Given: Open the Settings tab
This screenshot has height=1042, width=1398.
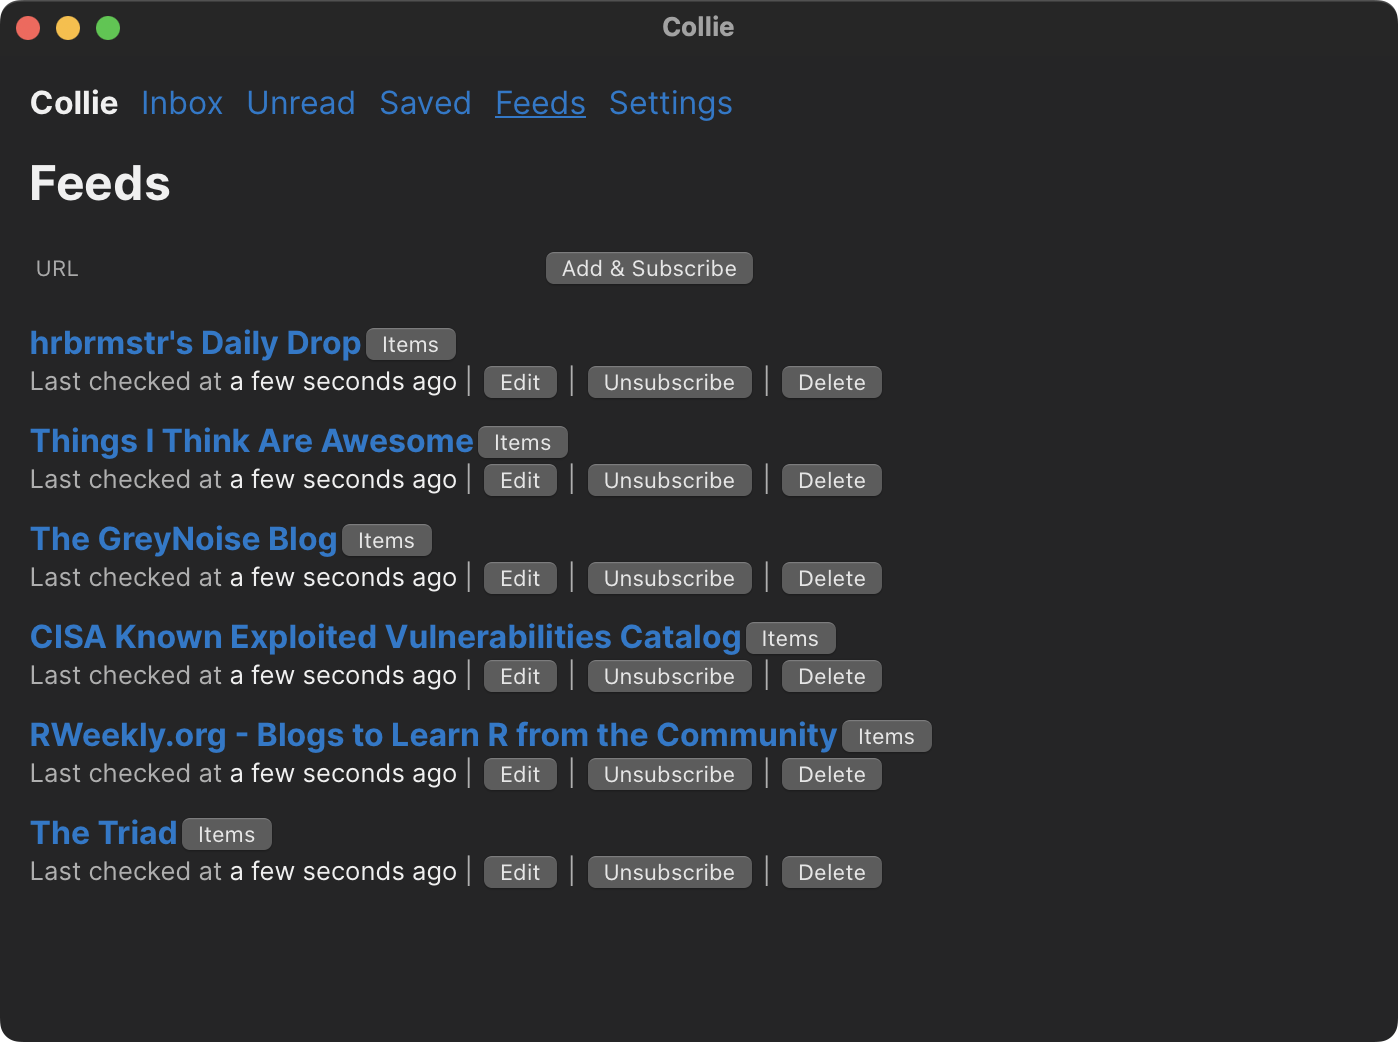Looking at the screenshot, I should pyautogui.click(x=670, y=103).
